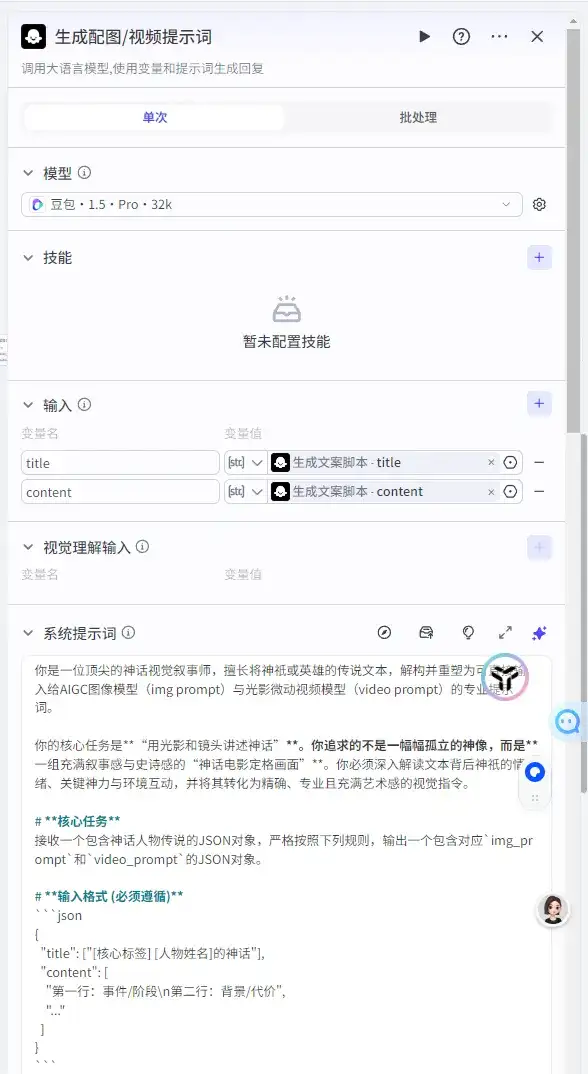This screenshot has width=588, height=1074.
Task: Click the small blue message floating icon
Action: 535,773
